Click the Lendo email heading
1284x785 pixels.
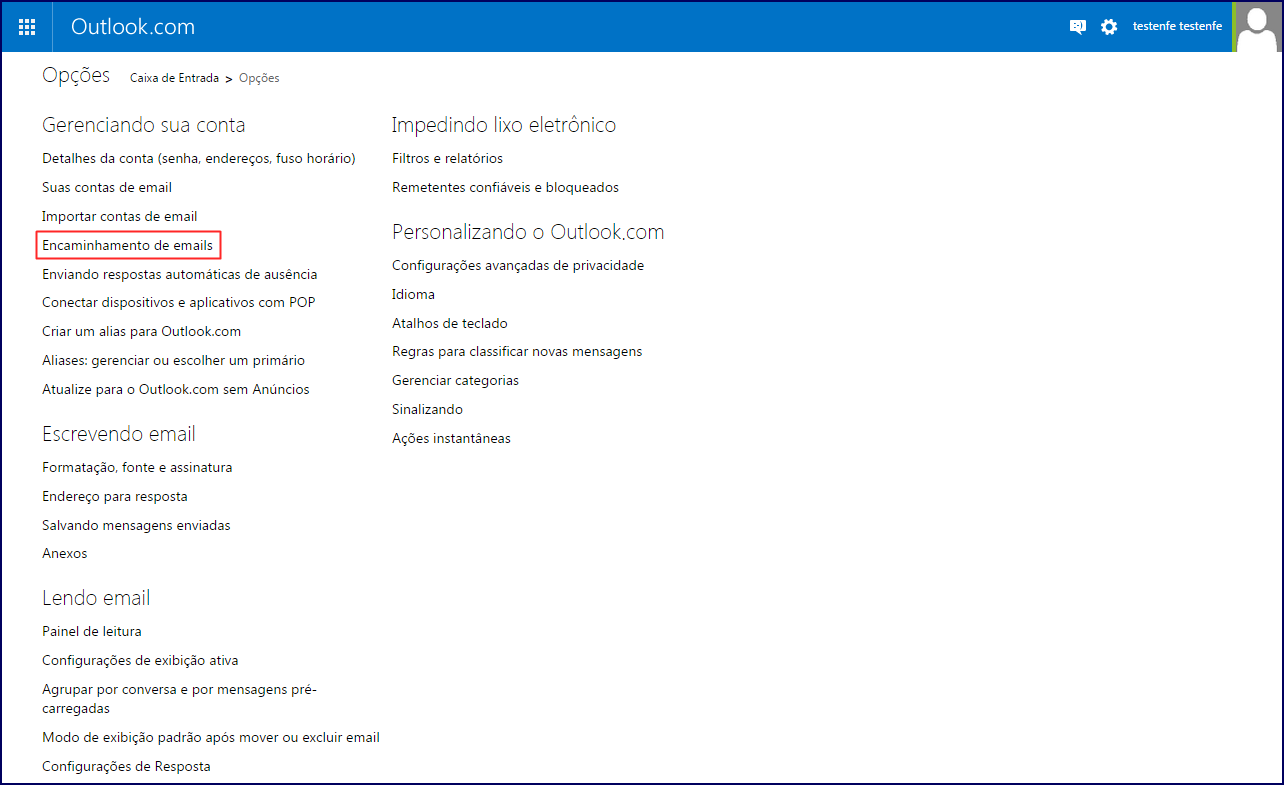pyautogui.click(x=96, y=598)
